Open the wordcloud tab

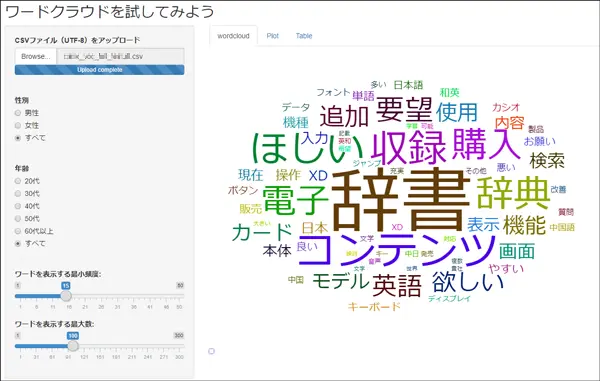pos(233,36)
